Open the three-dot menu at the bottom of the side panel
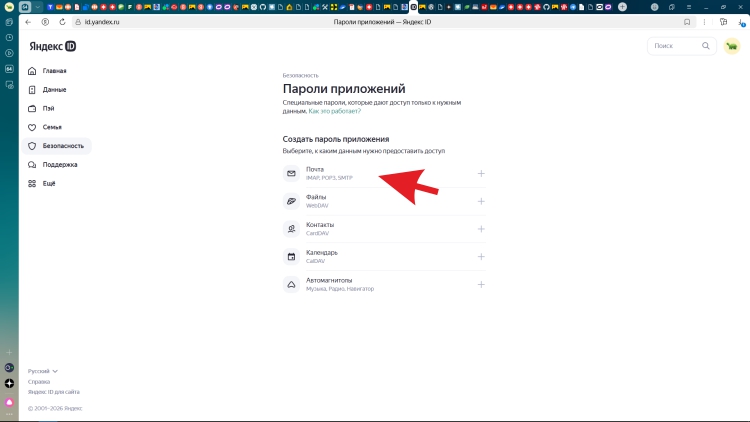The image size is (750, 422). [9, 414]
